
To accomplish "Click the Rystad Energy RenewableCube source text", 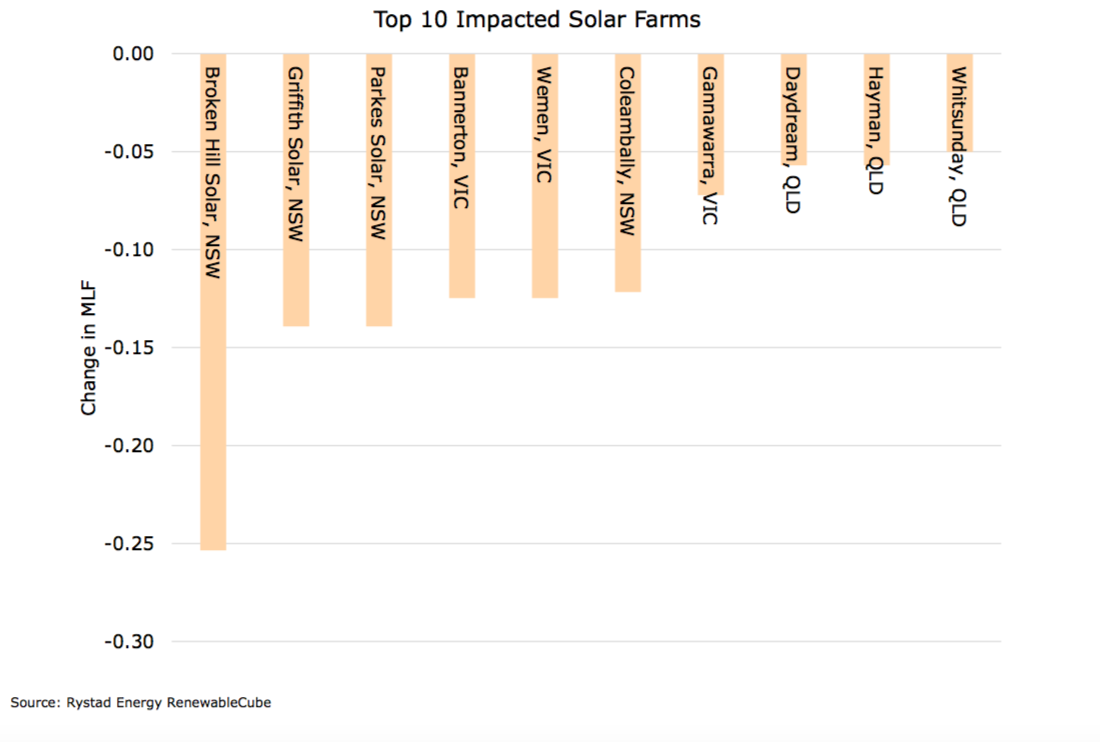I will click(141, 703).
